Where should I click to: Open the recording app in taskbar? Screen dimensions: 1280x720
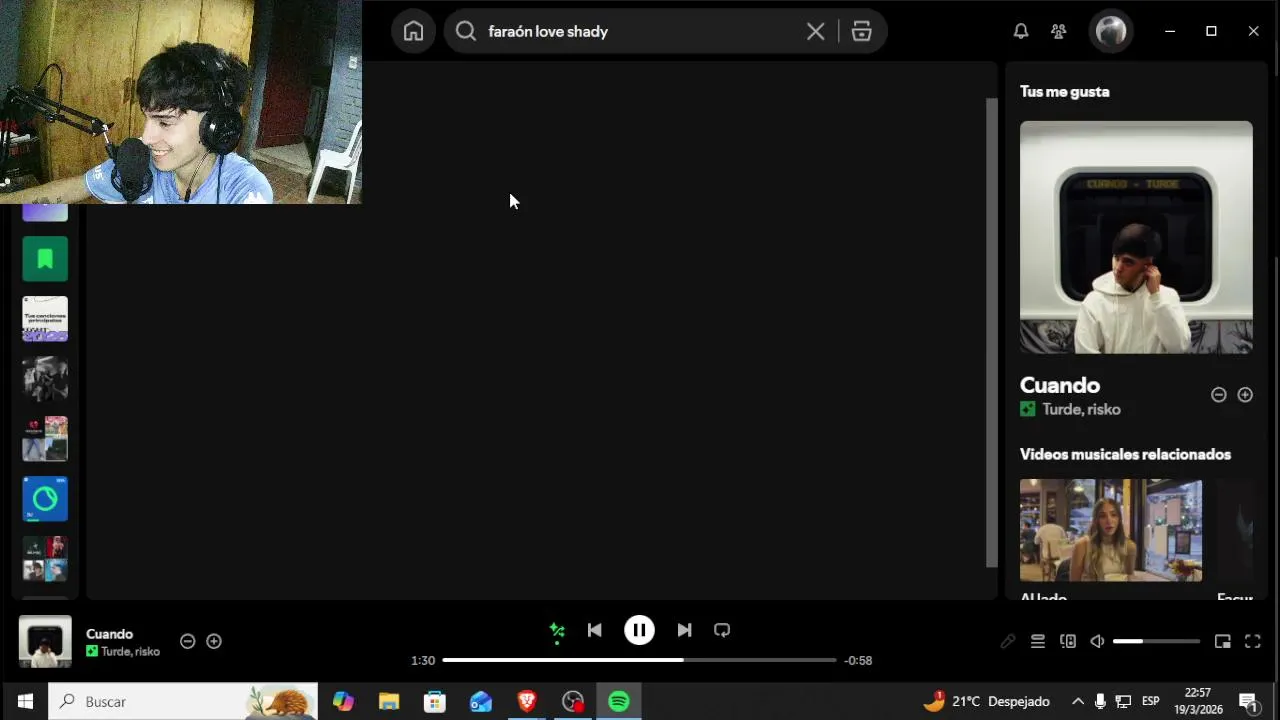coord(573,701)
